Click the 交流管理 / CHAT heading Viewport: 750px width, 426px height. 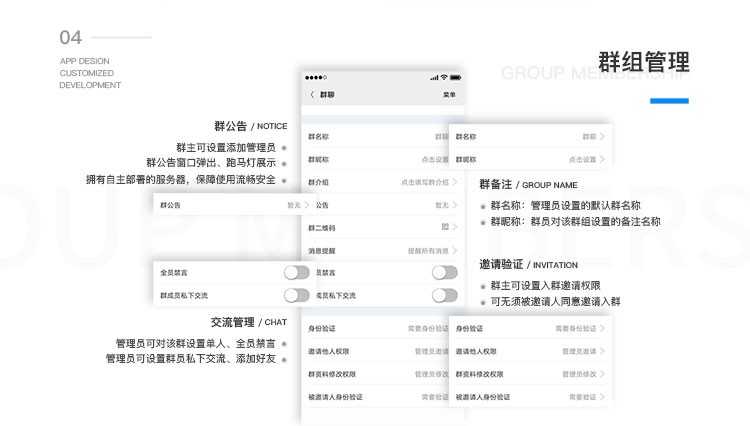tap(249, 322)
